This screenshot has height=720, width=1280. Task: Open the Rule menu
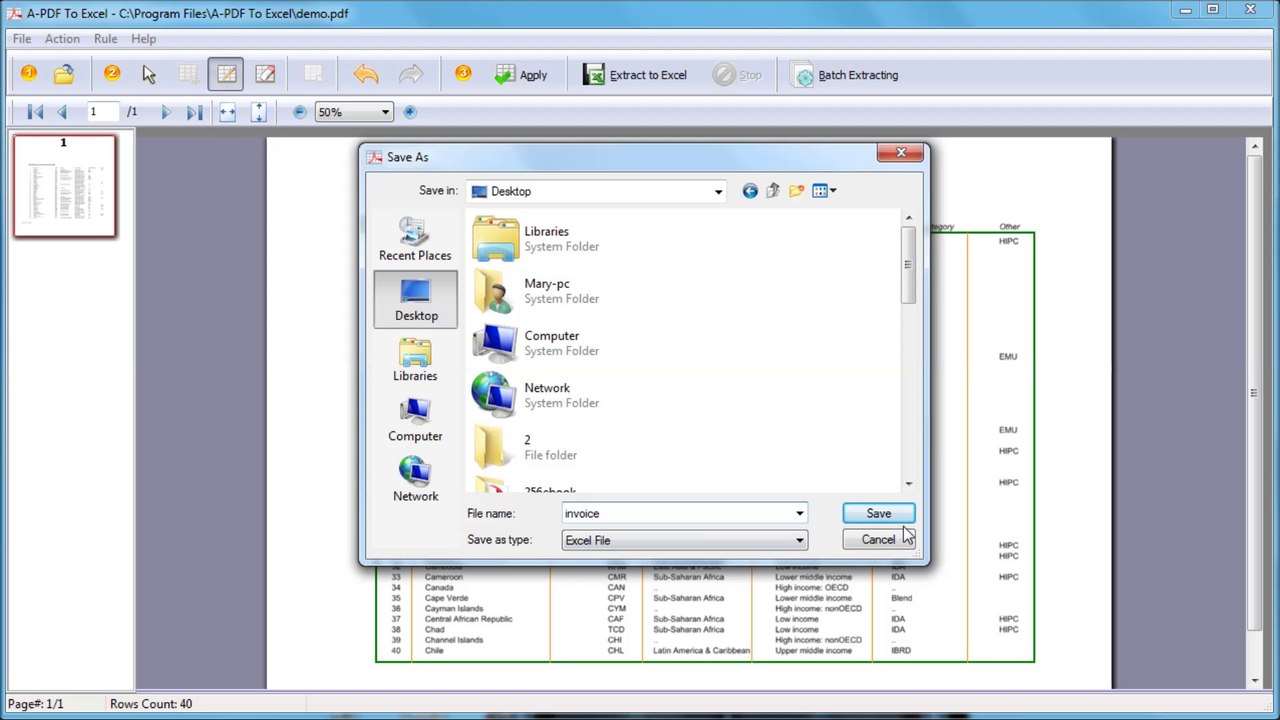click(x=105, y=39)
